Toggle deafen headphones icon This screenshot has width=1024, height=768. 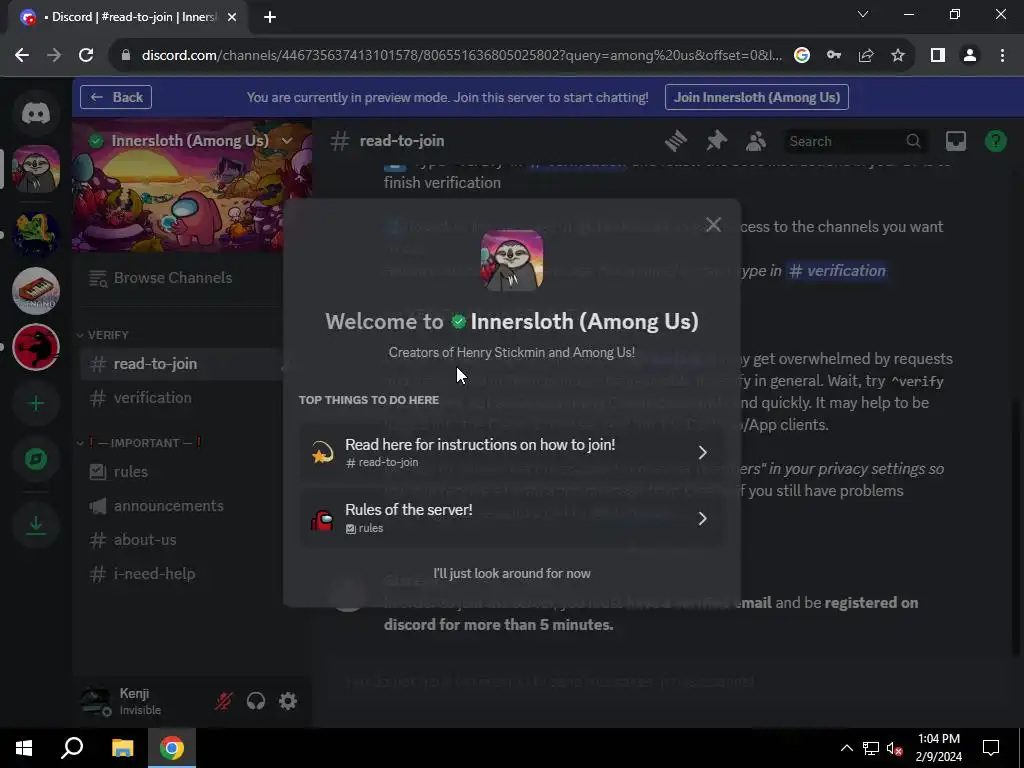coord(256,701)
